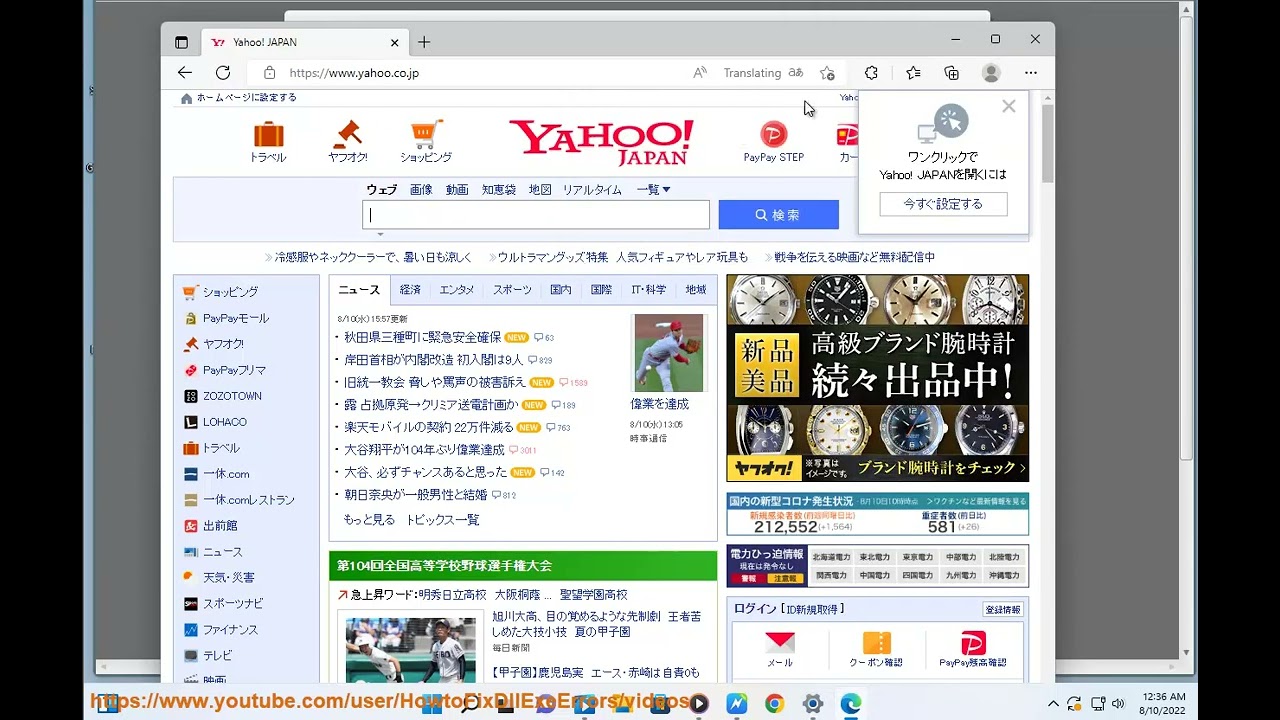
Task: Switch to the IT・科学 news tab
Action: click(648, 290)
